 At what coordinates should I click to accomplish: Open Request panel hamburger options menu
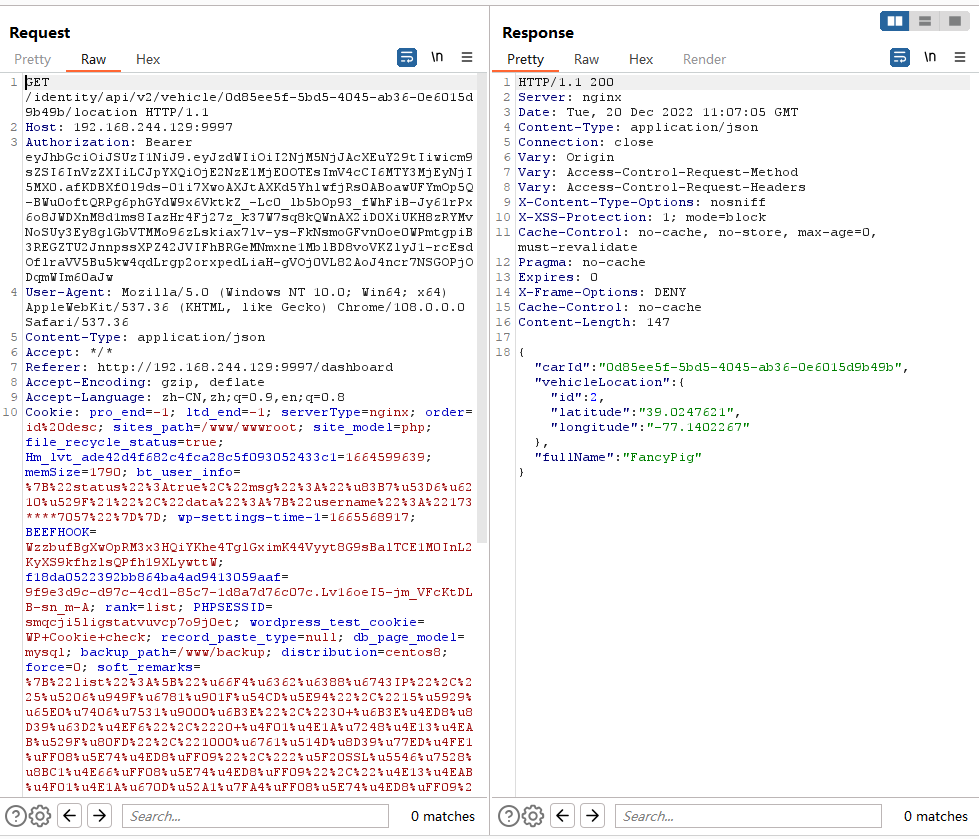[x=467, y=57]
